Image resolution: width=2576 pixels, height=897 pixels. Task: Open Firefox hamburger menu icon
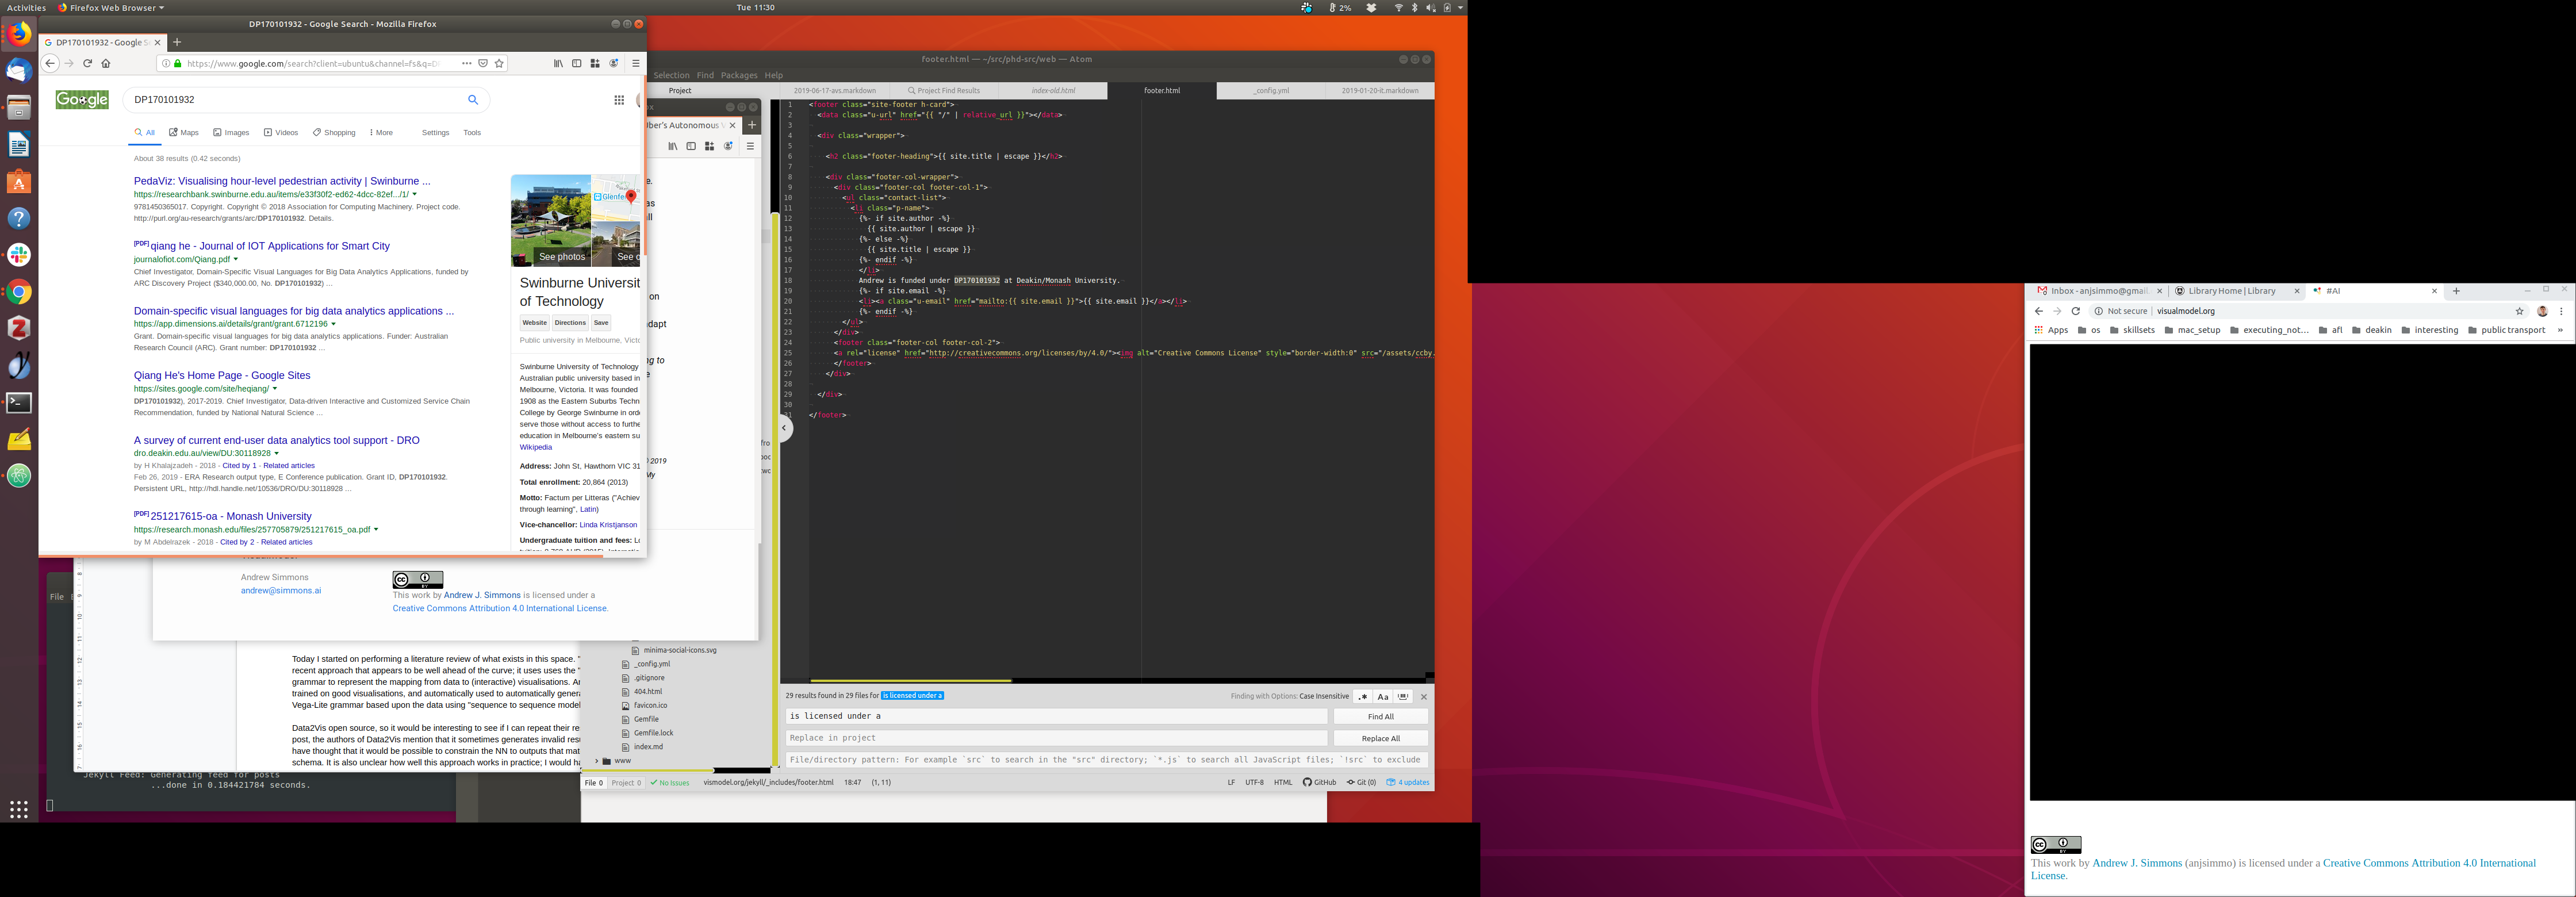[x=635, y=63]
